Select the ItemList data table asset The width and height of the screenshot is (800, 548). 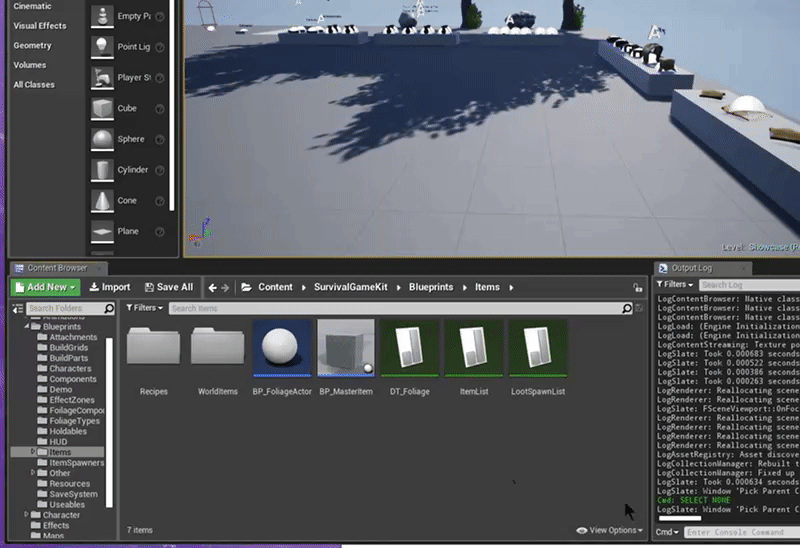474,348
